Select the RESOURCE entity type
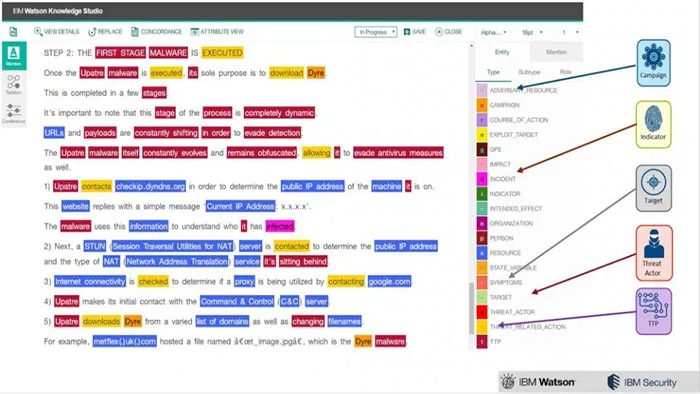This screenshot has height=394, width=700. pos(505,253)
